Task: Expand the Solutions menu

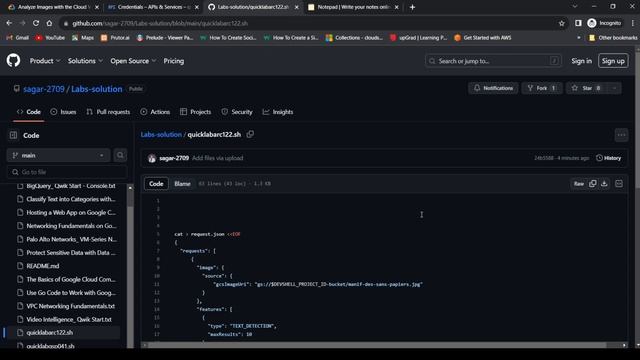Action: pyautogui.click(x=85, y=61)
